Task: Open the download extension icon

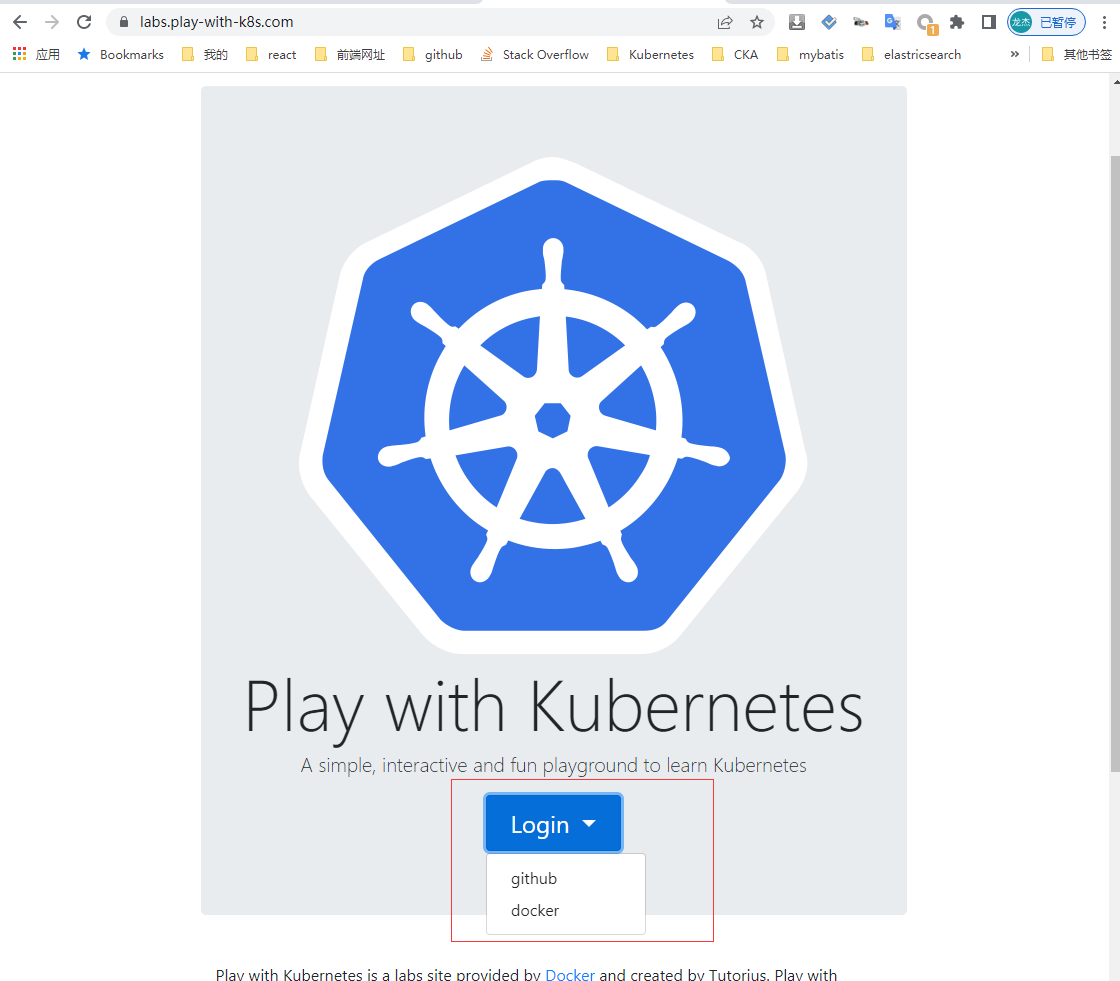Action: pos(796,22)
